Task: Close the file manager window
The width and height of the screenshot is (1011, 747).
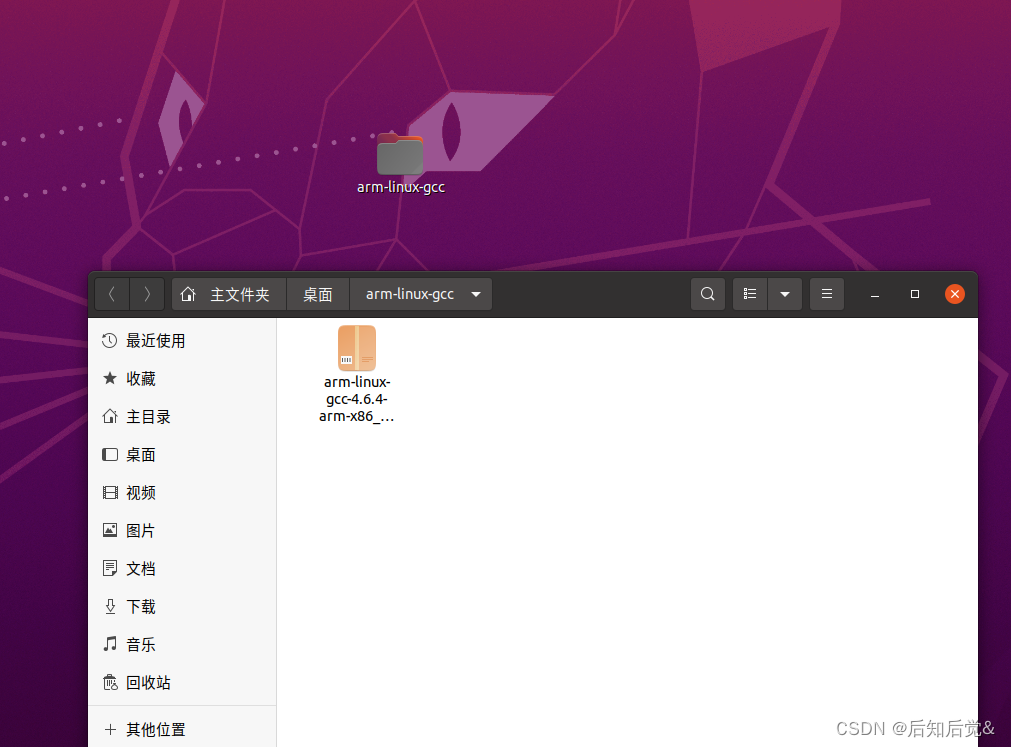Action: pyautogui.click(x=955, y=294)
